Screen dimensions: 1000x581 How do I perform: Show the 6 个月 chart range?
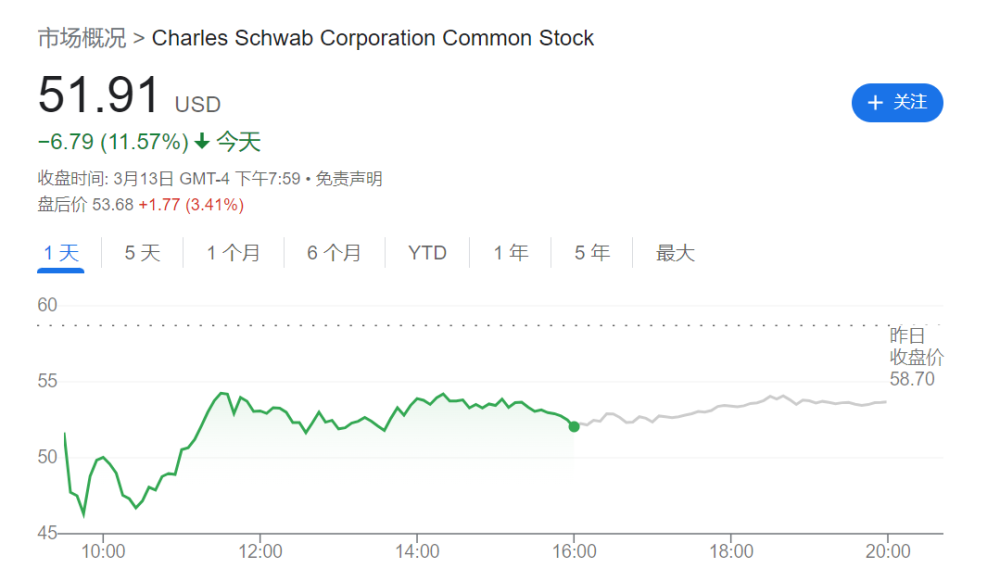tap(334, 253)
